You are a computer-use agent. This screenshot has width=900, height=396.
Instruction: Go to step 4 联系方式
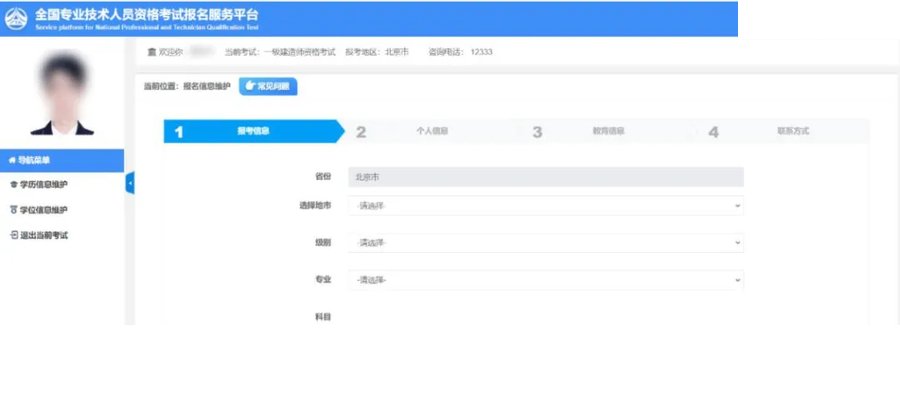(x=783, y=131)
